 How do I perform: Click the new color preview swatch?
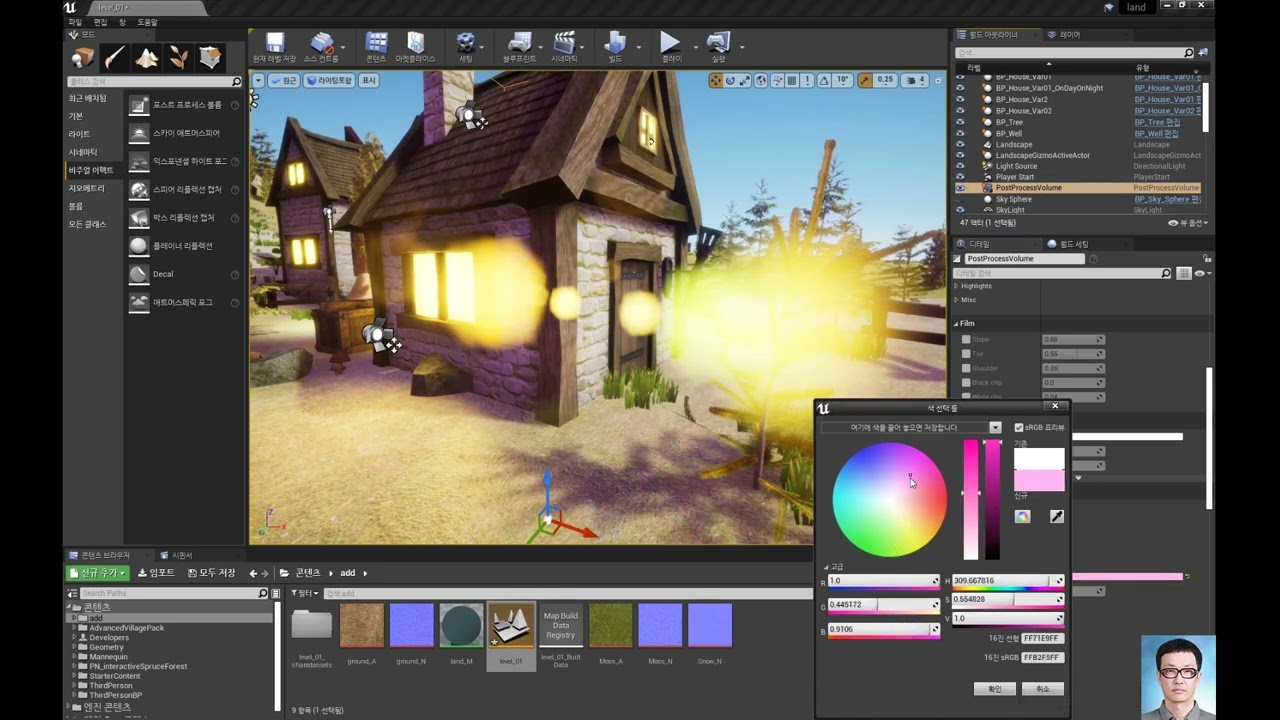[x=1039, y=481]
